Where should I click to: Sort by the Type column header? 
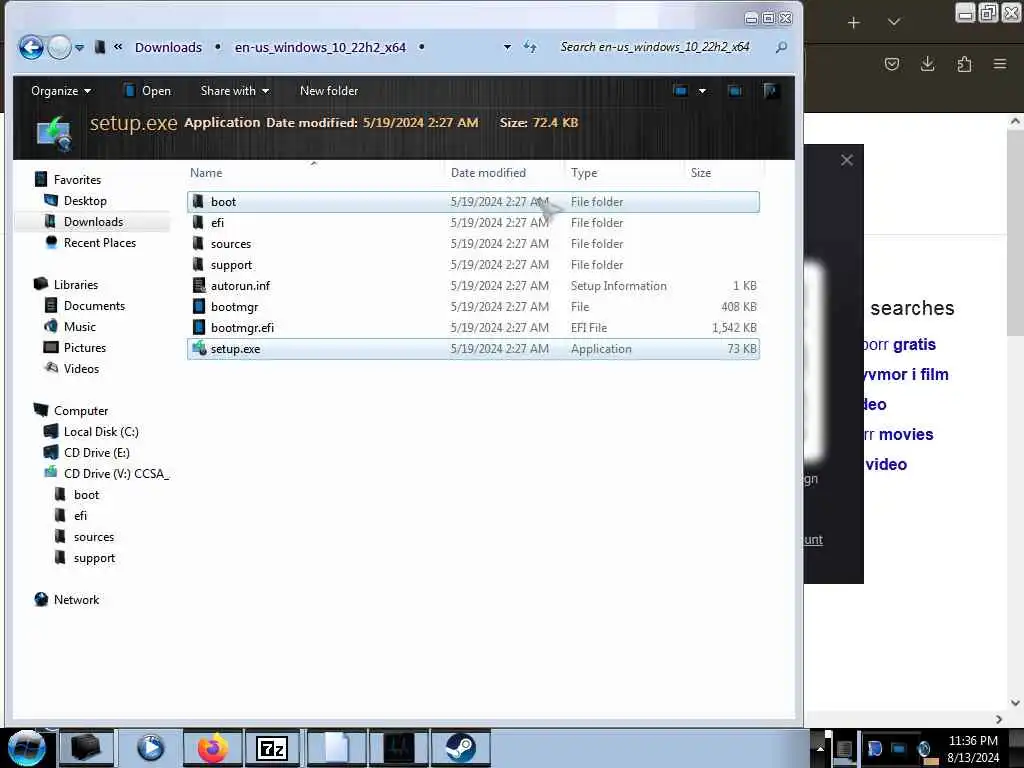(584, 172)
